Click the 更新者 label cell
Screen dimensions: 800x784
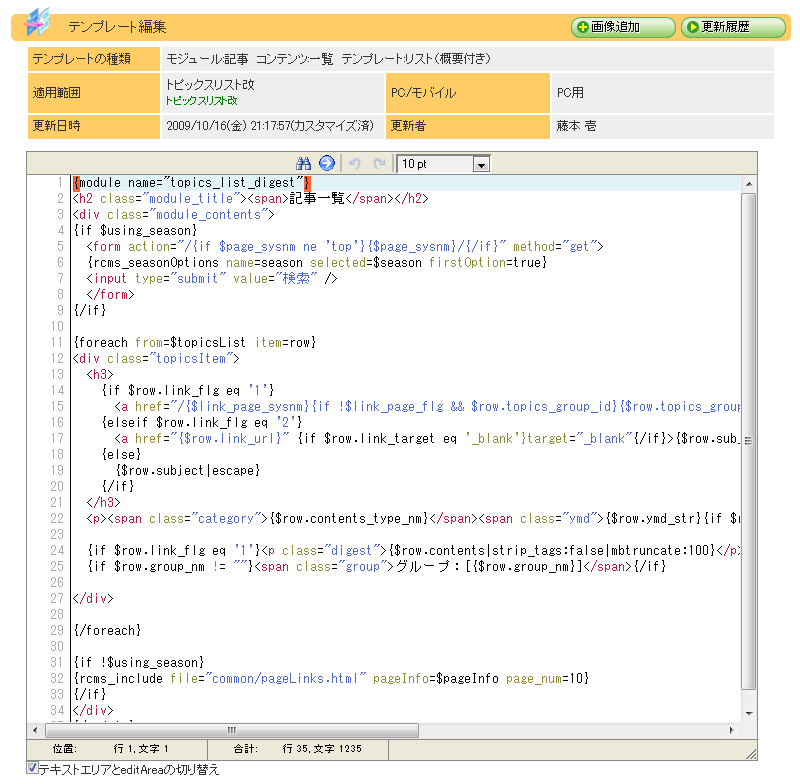467,126
